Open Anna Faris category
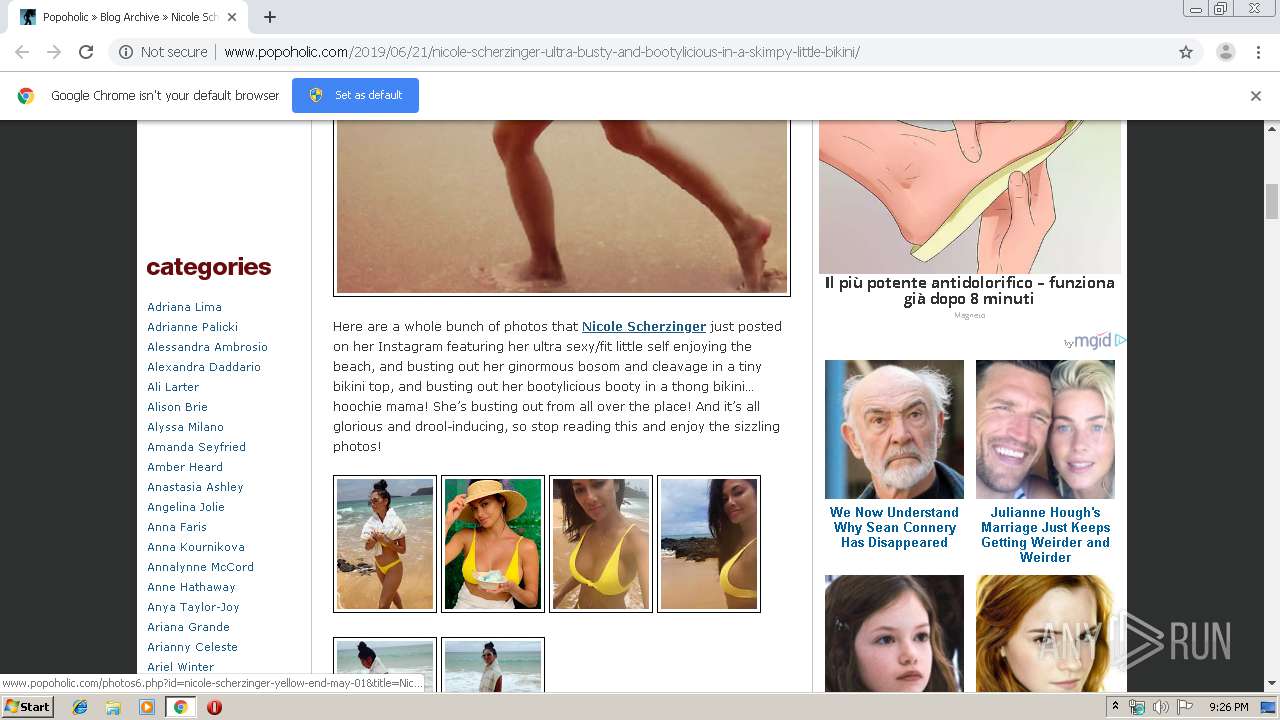Image resolution: width=1280 pixels, height=720 pixels. coord(177,527)
